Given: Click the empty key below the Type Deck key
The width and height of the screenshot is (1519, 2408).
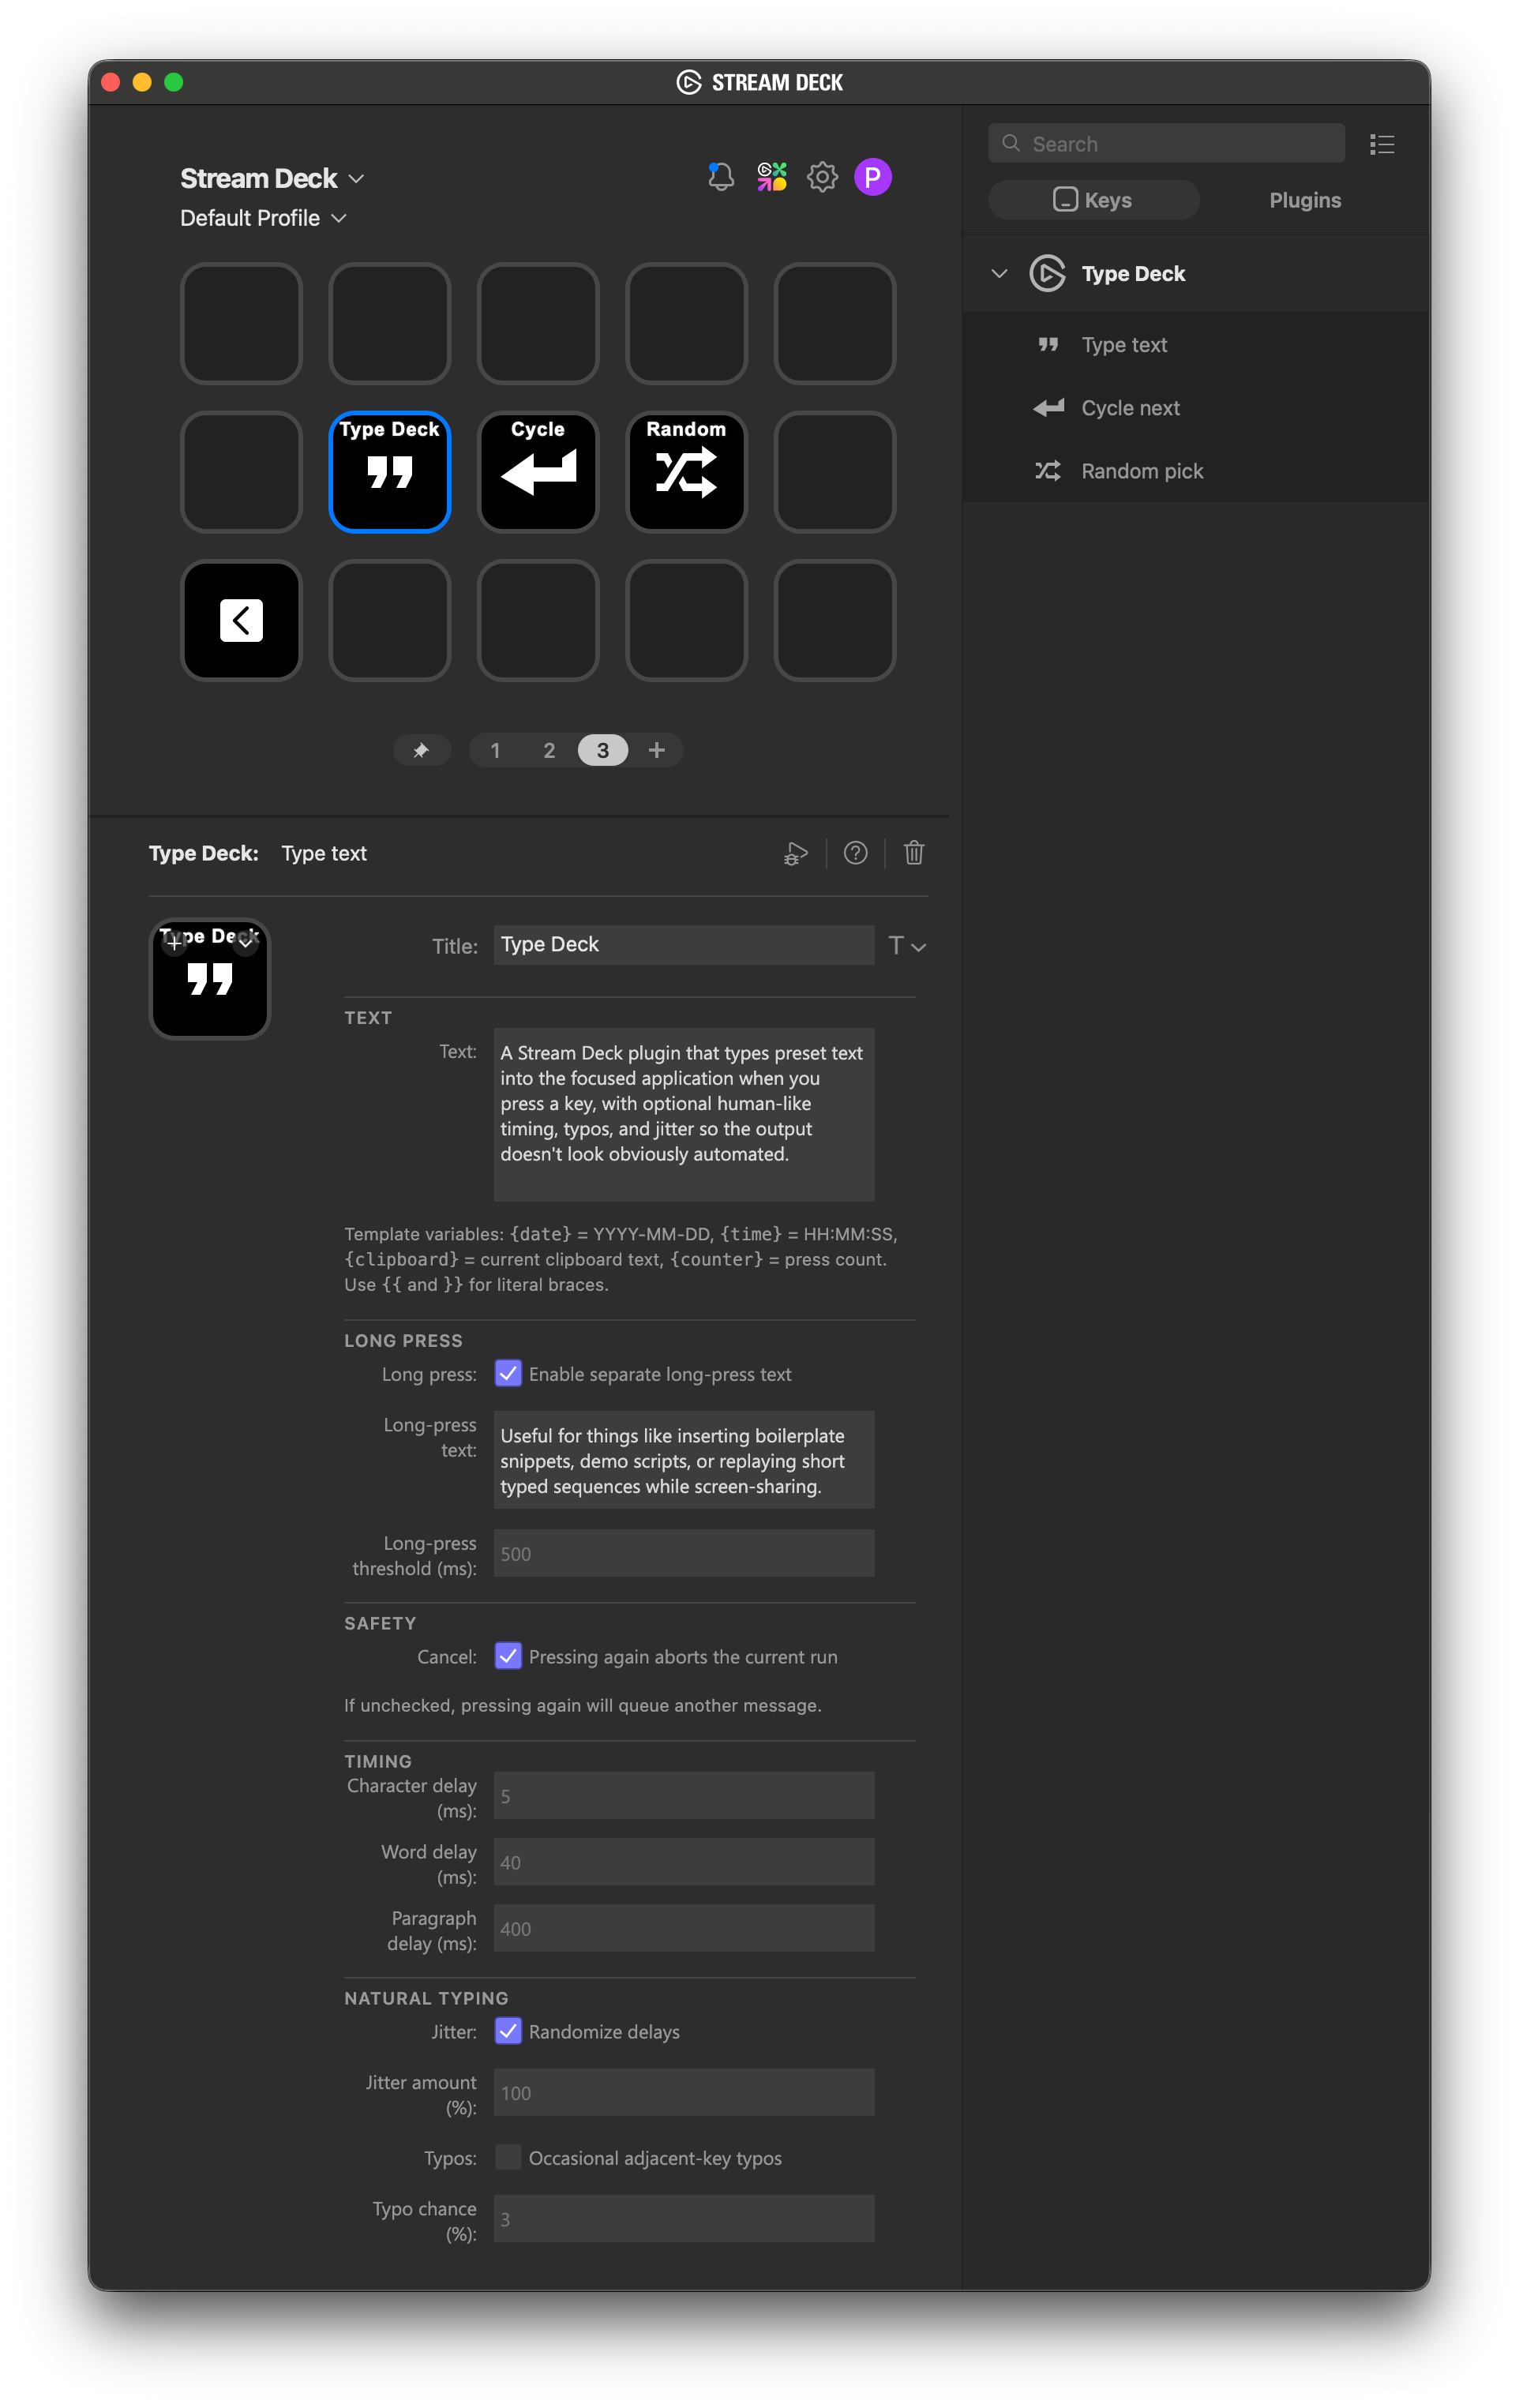Looking at the screenshot, I should pos(390,620).
